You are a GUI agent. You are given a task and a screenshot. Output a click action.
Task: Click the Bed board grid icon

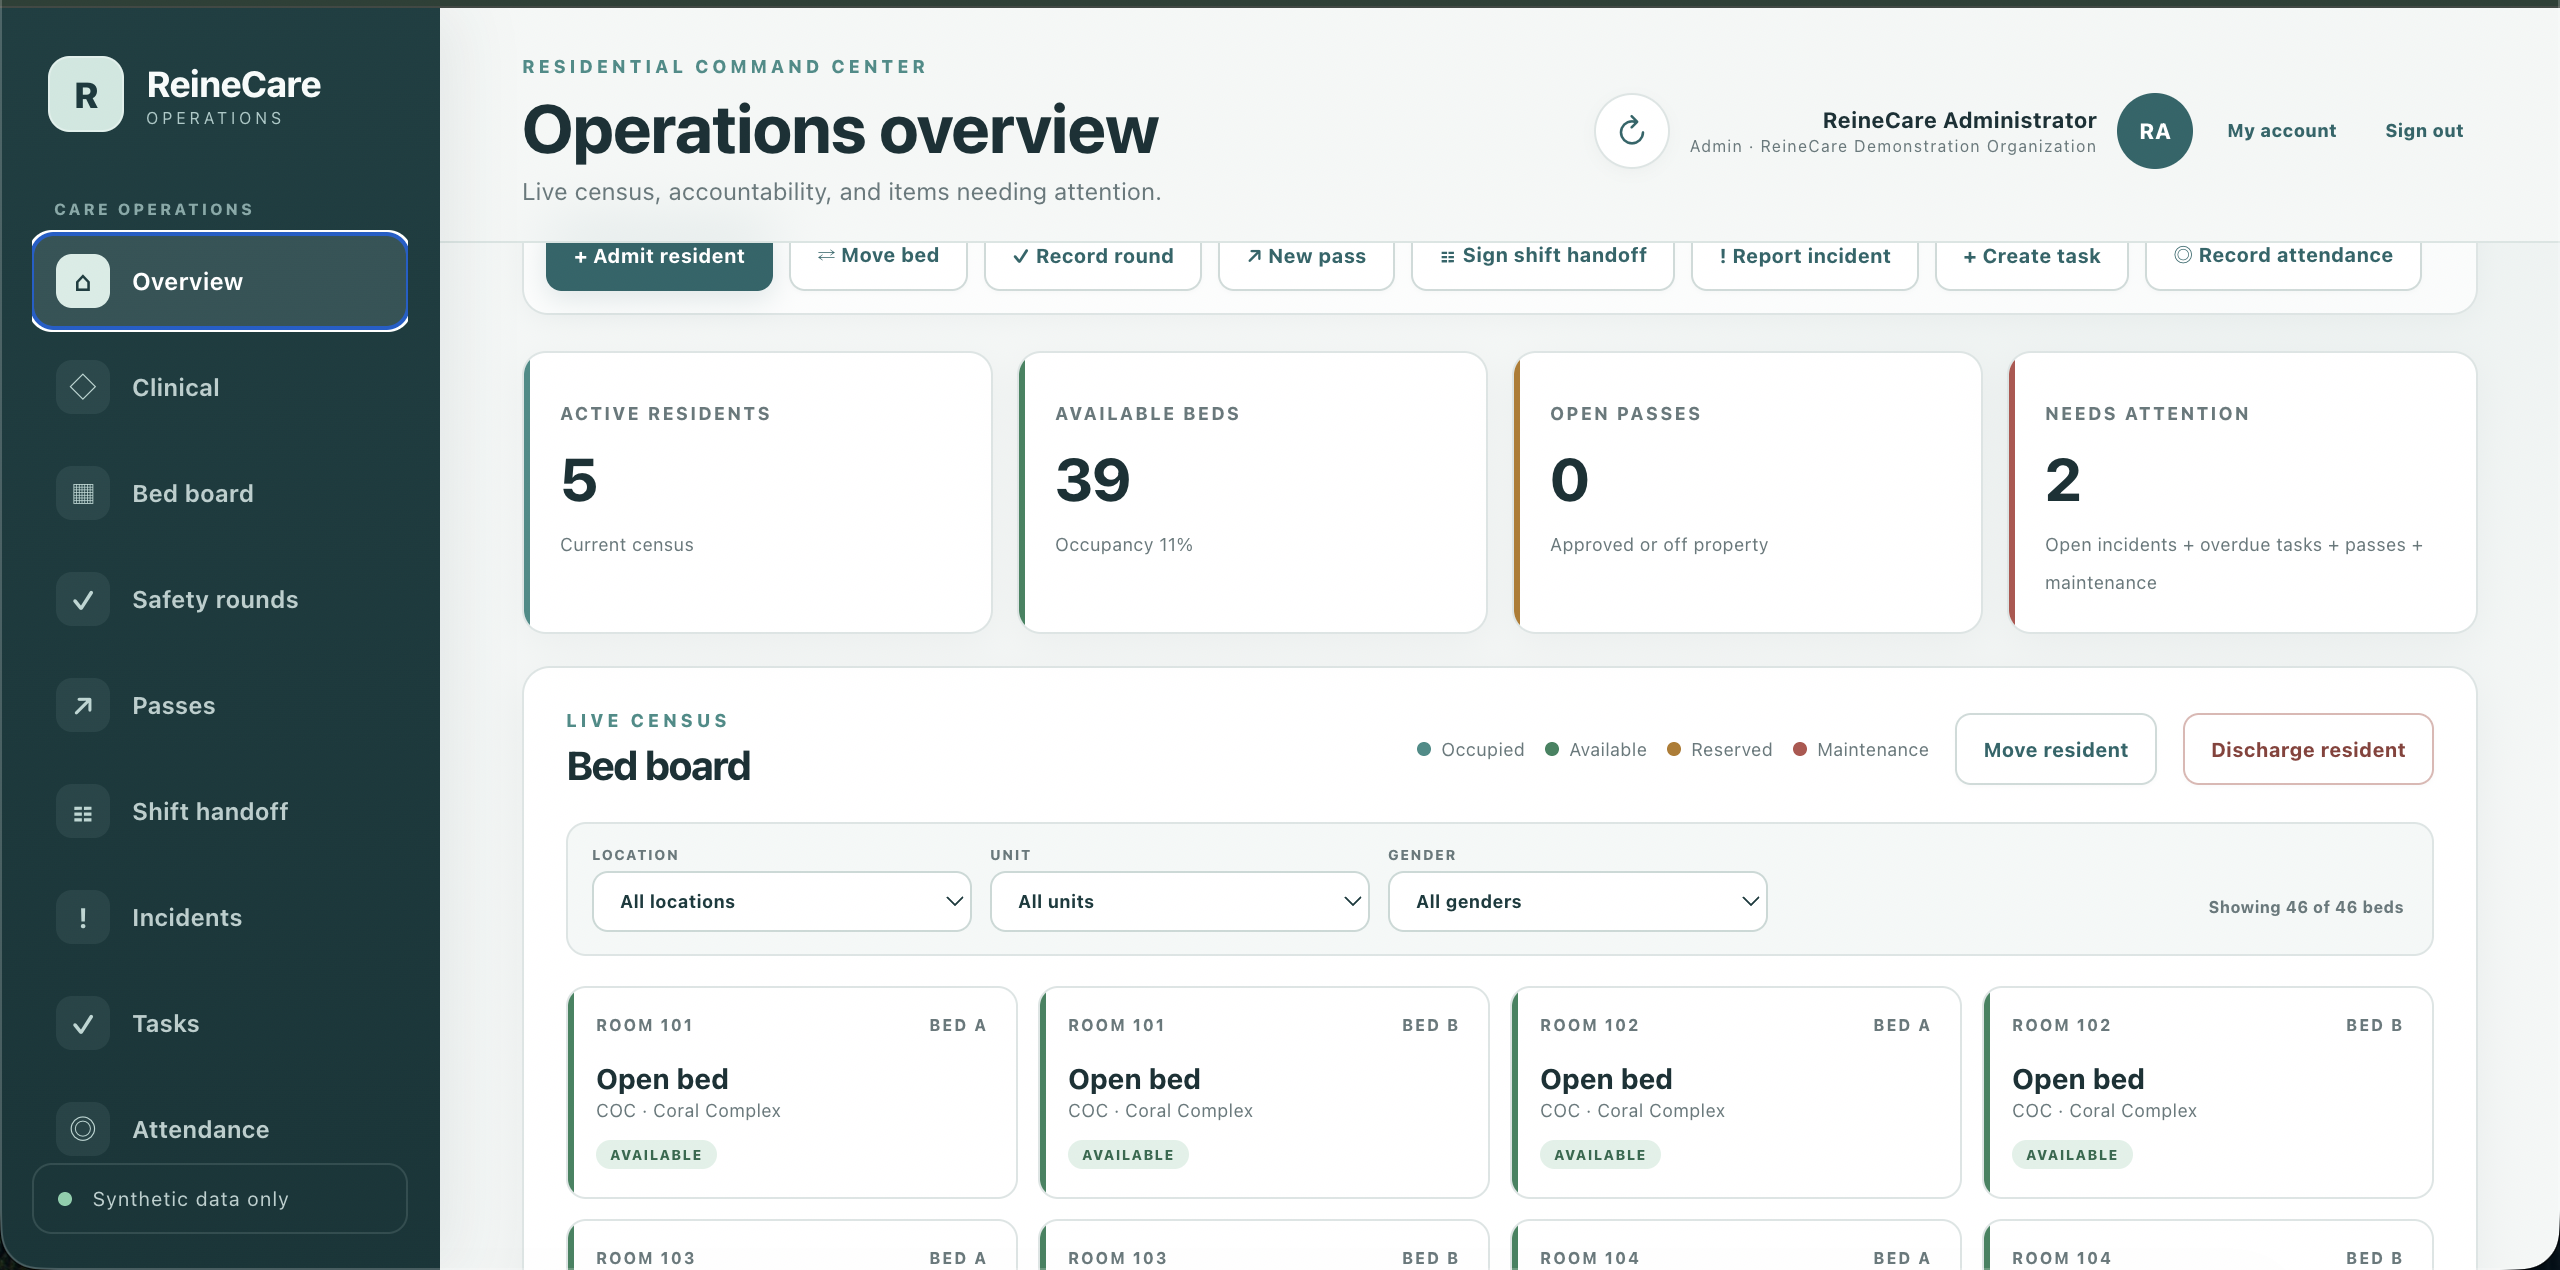[x=83, y=493]
